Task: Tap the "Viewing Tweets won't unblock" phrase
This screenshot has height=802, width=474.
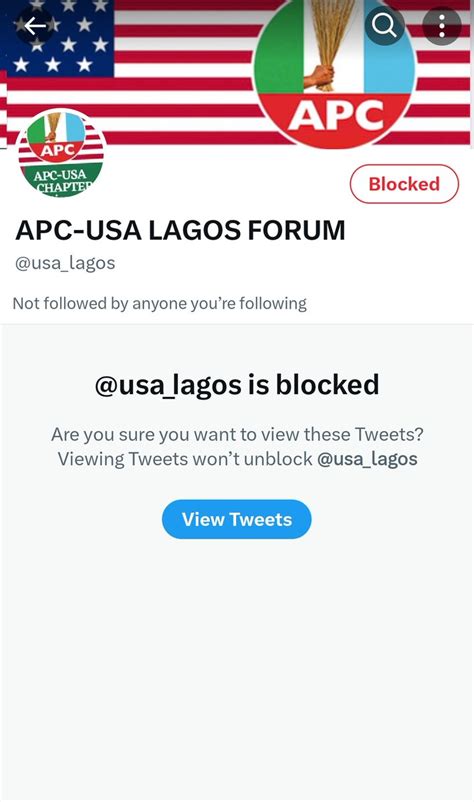Action: coord(185,459)
